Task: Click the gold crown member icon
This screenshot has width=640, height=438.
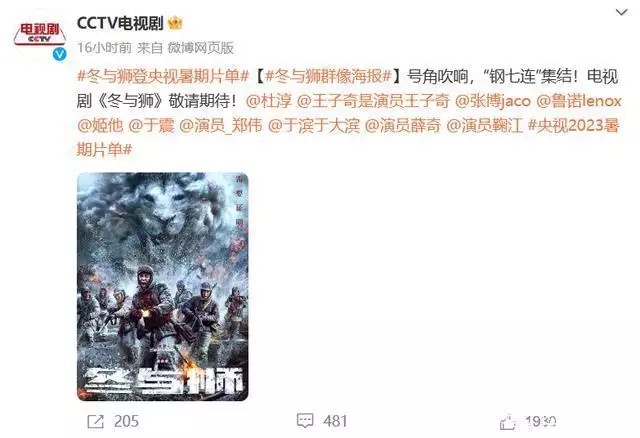Action: click(x=175, y=23)
